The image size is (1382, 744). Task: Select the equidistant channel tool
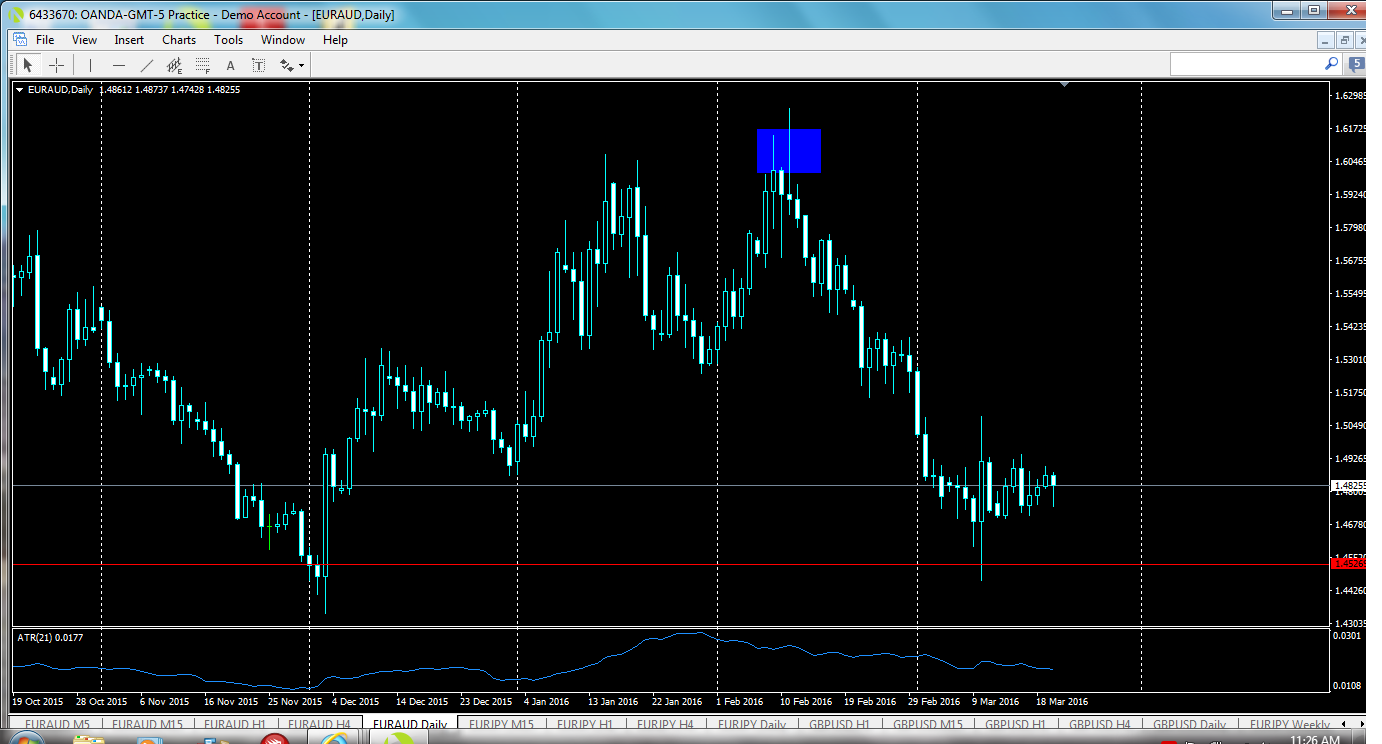point(175,65)
